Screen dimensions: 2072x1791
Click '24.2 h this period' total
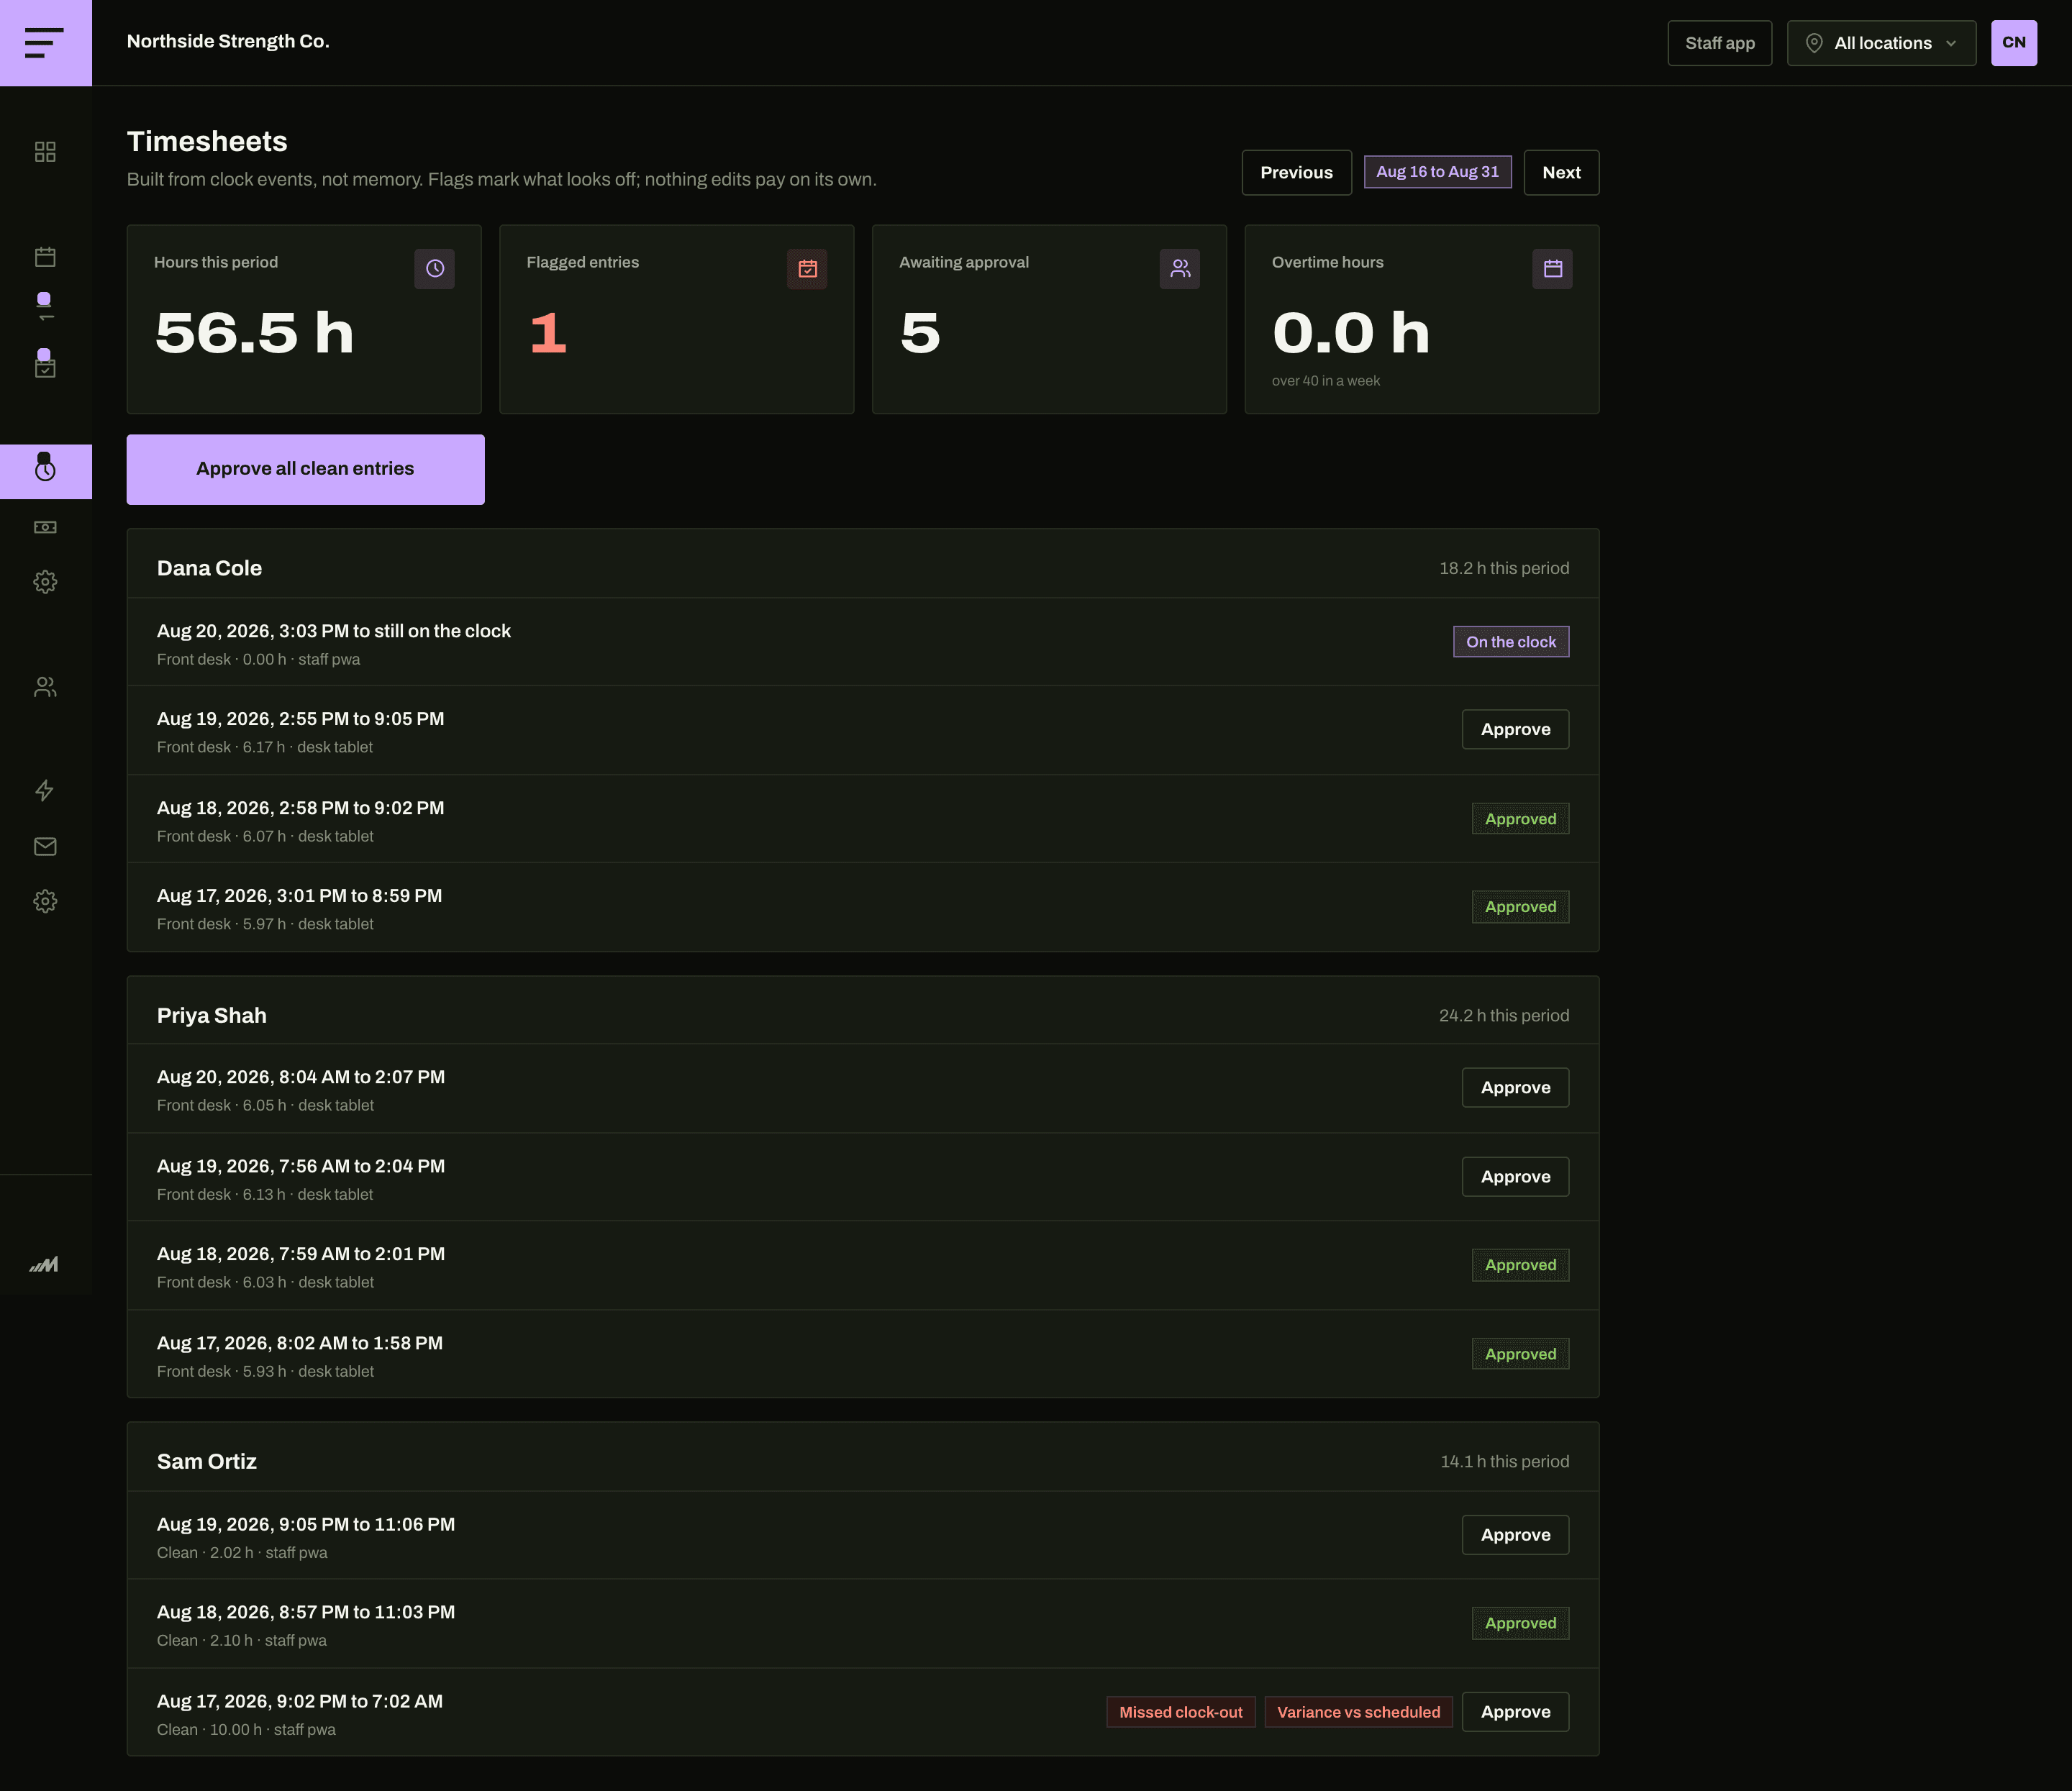1504,1015
